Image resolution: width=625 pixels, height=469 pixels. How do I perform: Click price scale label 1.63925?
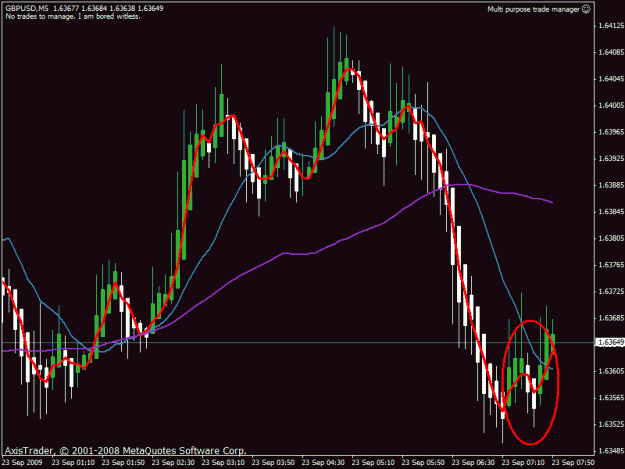(611, 159)
